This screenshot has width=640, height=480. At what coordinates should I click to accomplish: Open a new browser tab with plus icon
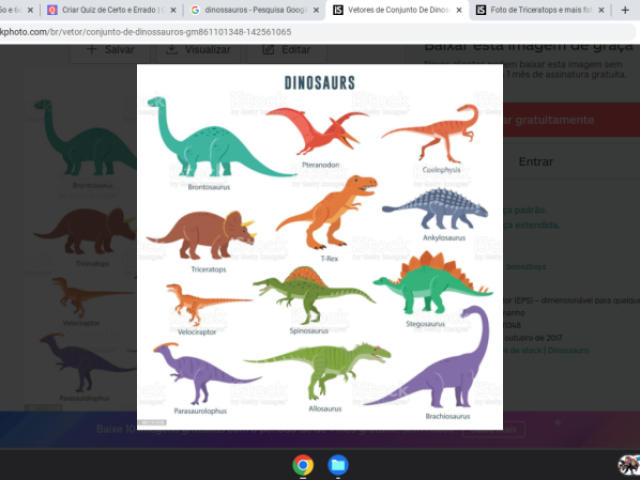[x=625, y=10]
